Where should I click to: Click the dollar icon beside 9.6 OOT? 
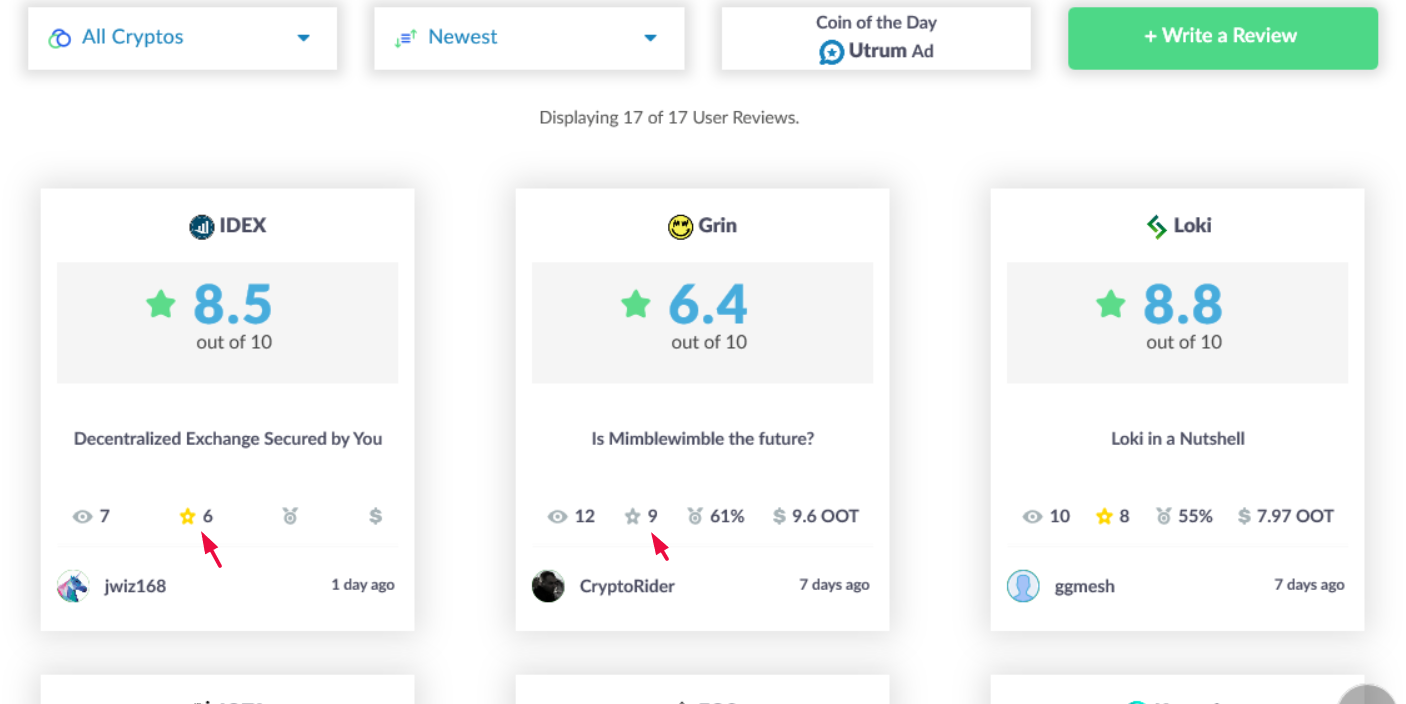779,517
